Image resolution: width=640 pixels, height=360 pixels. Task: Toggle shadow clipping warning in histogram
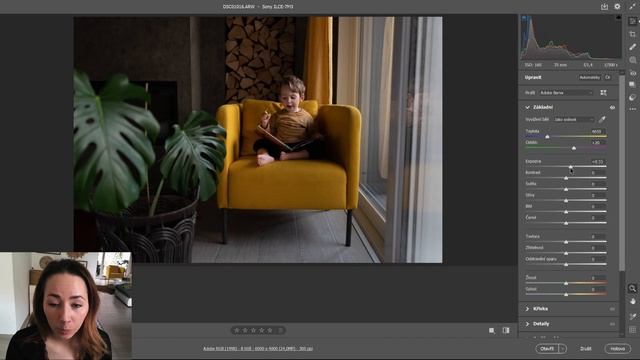524,18
